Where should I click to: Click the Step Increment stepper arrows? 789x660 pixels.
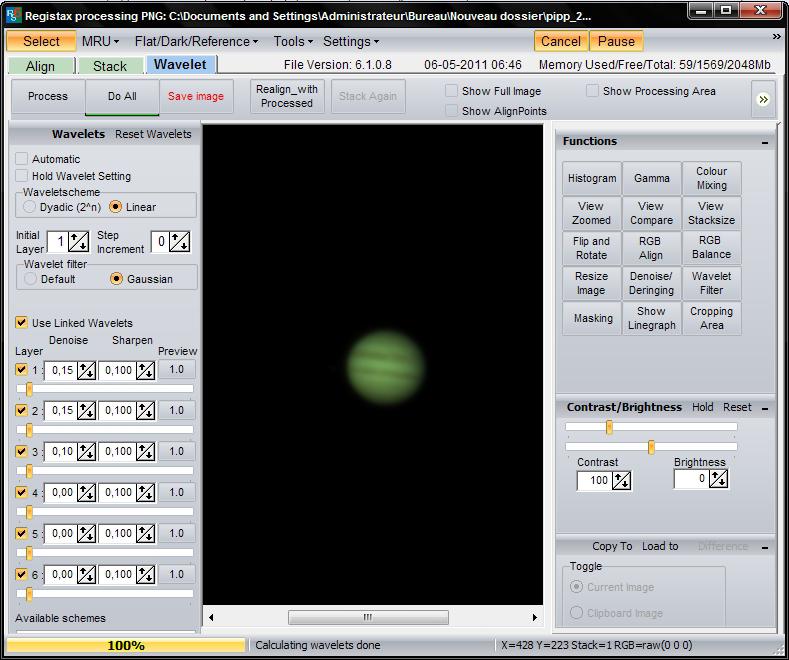pos(180,242)
